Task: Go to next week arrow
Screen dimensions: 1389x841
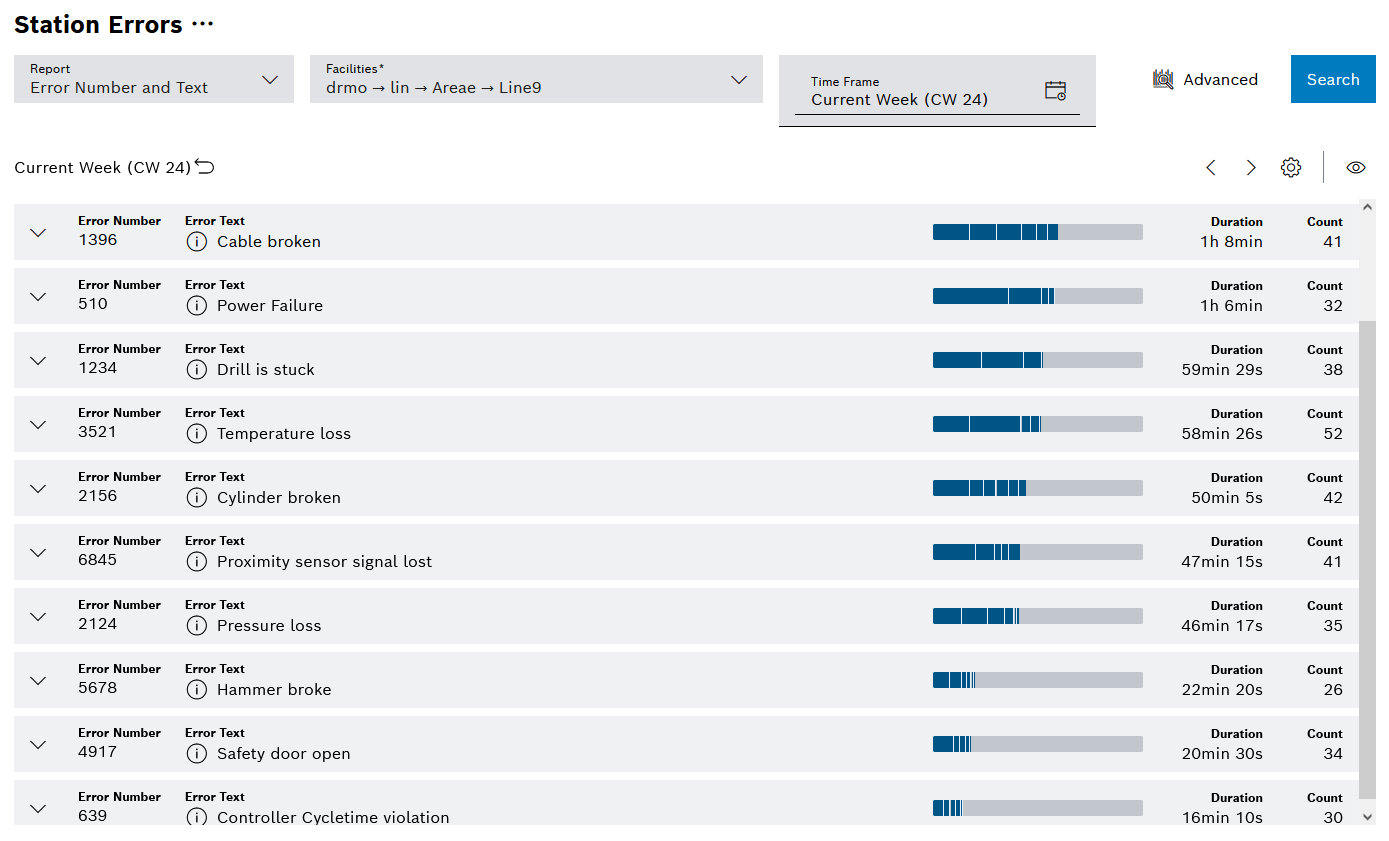Action: pos(1251,168)
